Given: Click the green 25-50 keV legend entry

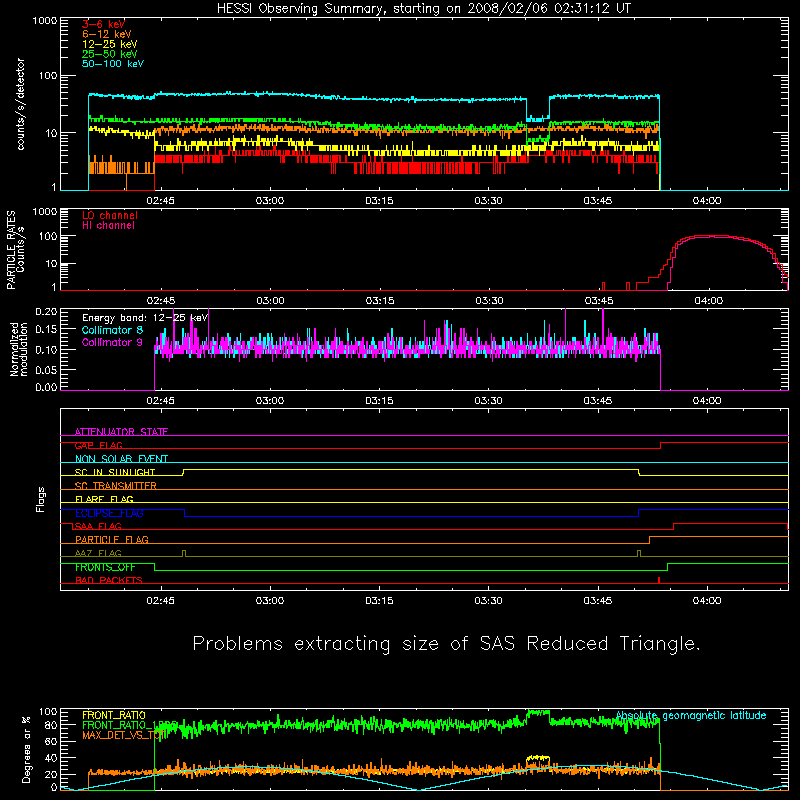Looking at the screenshot, I should (109, 54).
